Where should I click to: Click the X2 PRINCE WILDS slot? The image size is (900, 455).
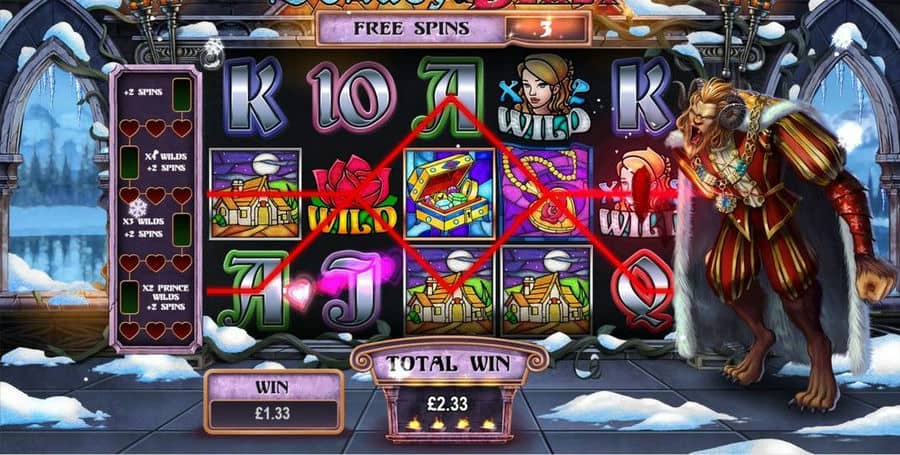(156, 297)
